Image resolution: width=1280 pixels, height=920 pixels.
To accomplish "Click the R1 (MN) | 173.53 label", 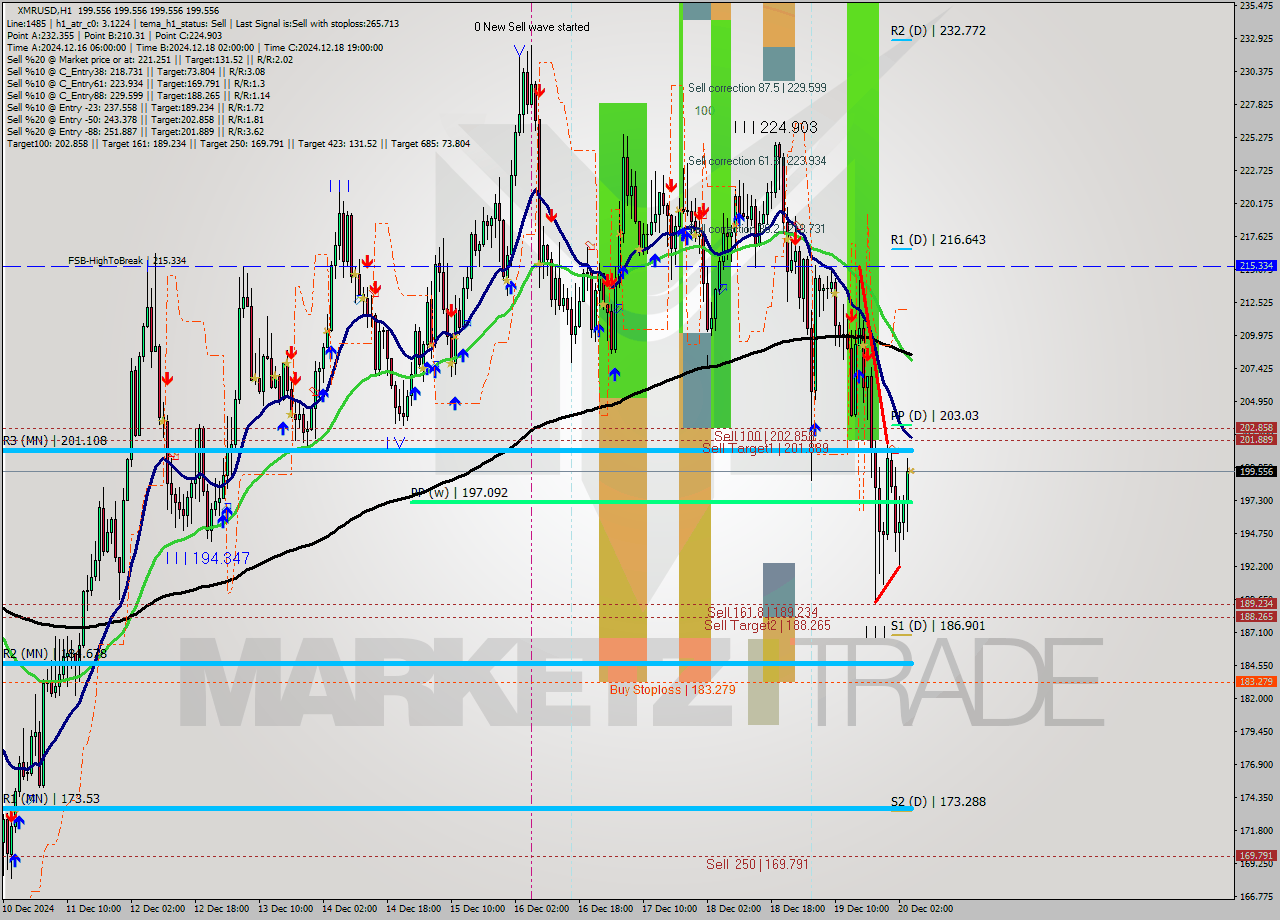I will pos(51,799).
